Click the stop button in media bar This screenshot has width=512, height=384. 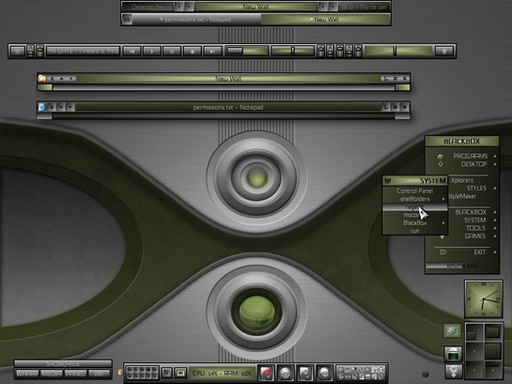[192, 51]
